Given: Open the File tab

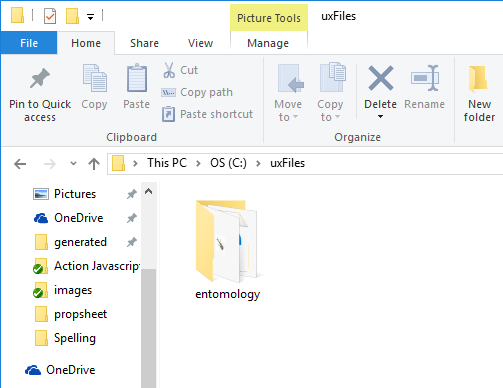Looking at the screenshot, I should pos(29,43).
